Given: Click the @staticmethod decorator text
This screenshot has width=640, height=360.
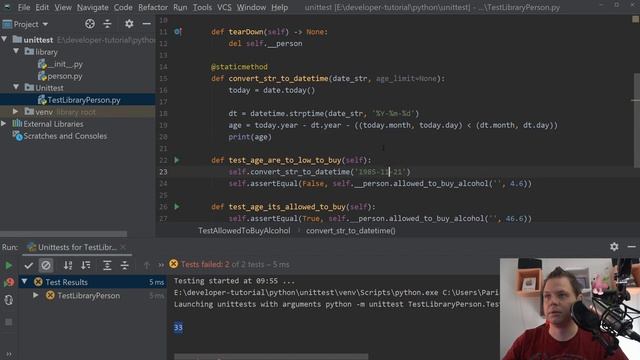Looking at the screenshot, I should (x=239, y=67).
